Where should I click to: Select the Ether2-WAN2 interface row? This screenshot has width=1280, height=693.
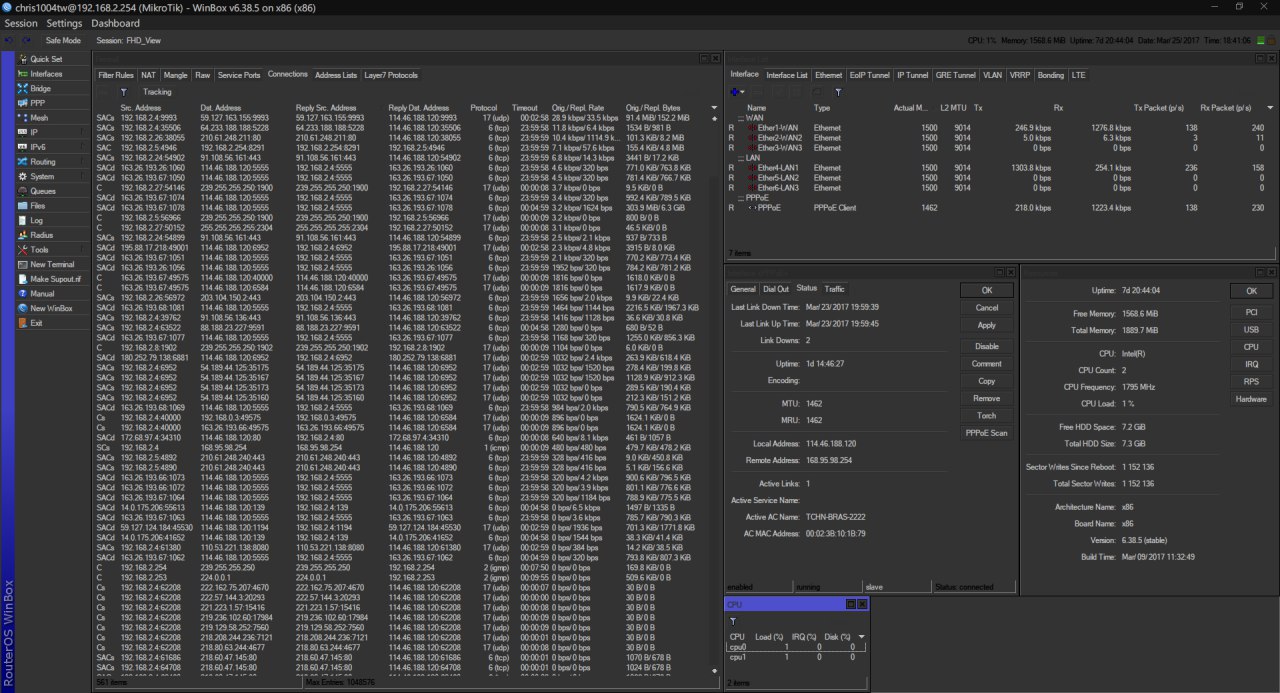pyautogui.click(x=1000, y=138)
